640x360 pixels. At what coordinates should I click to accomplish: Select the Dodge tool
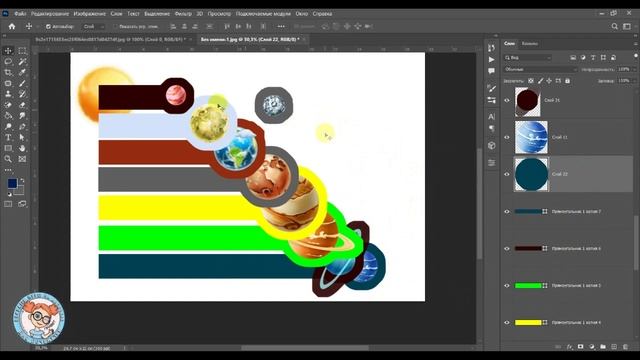tap(8, 127)
